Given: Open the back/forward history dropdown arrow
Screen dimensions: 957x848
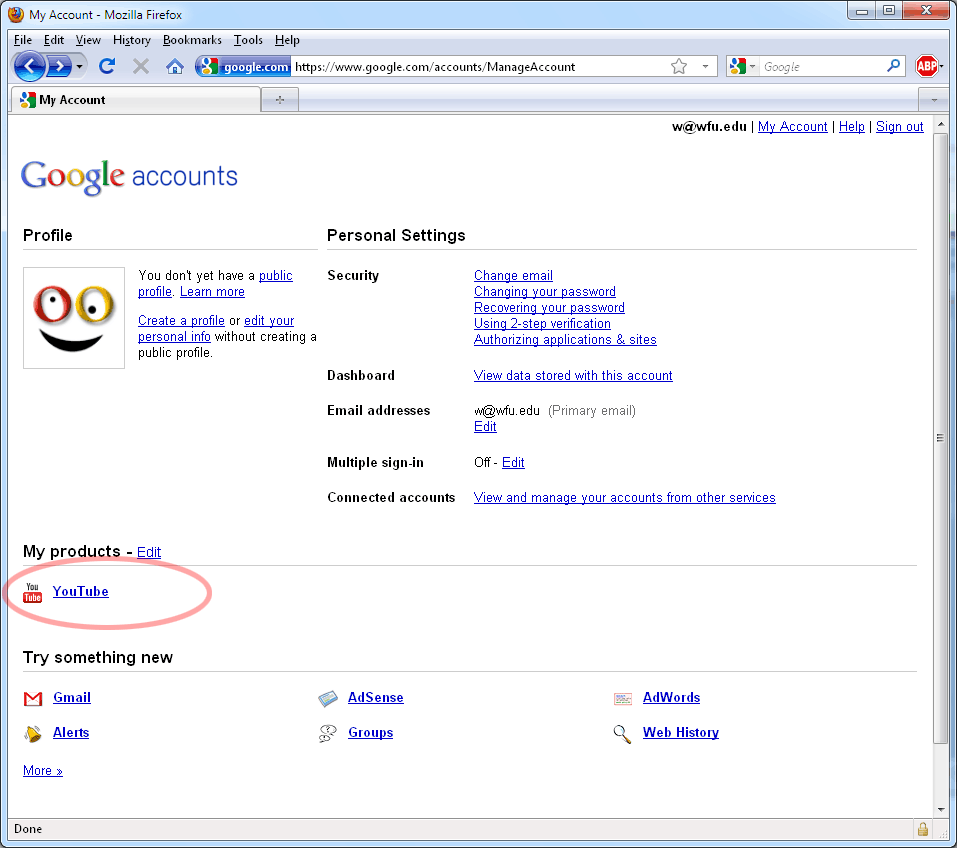Looking at the screenshot, I should 79,67.
